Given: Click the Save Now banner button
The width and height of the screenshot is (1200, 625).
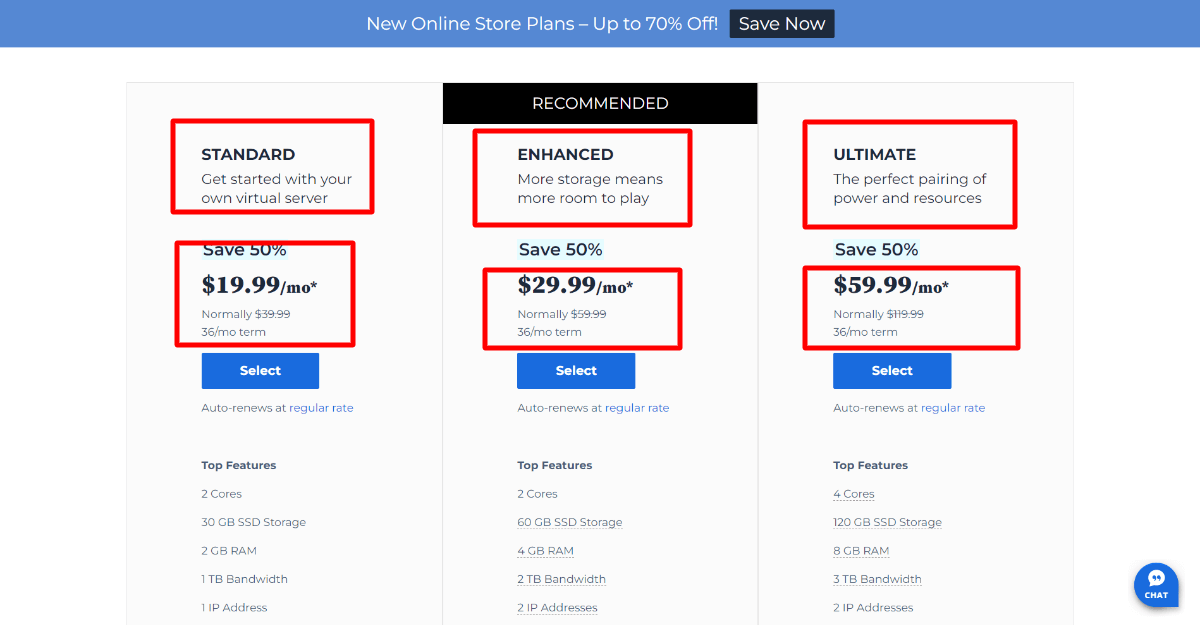Looking at the screenshot, I should pos(781,24).
